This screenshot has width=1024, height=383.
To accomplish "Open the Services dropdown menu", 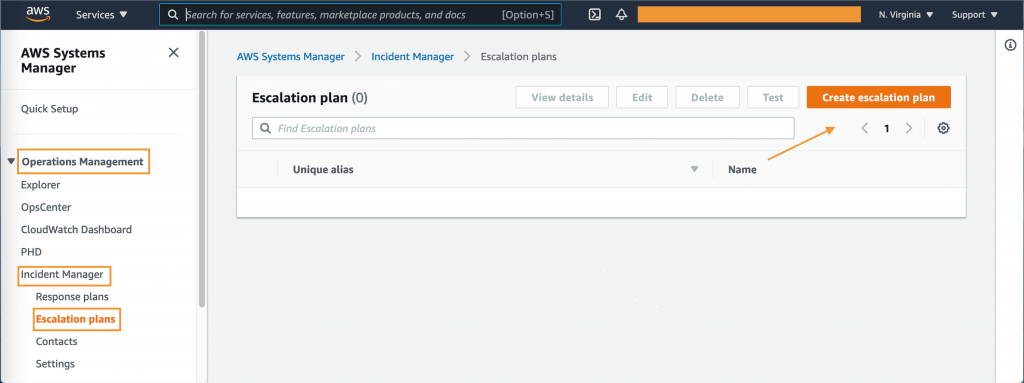I will [x=102, y=14].
